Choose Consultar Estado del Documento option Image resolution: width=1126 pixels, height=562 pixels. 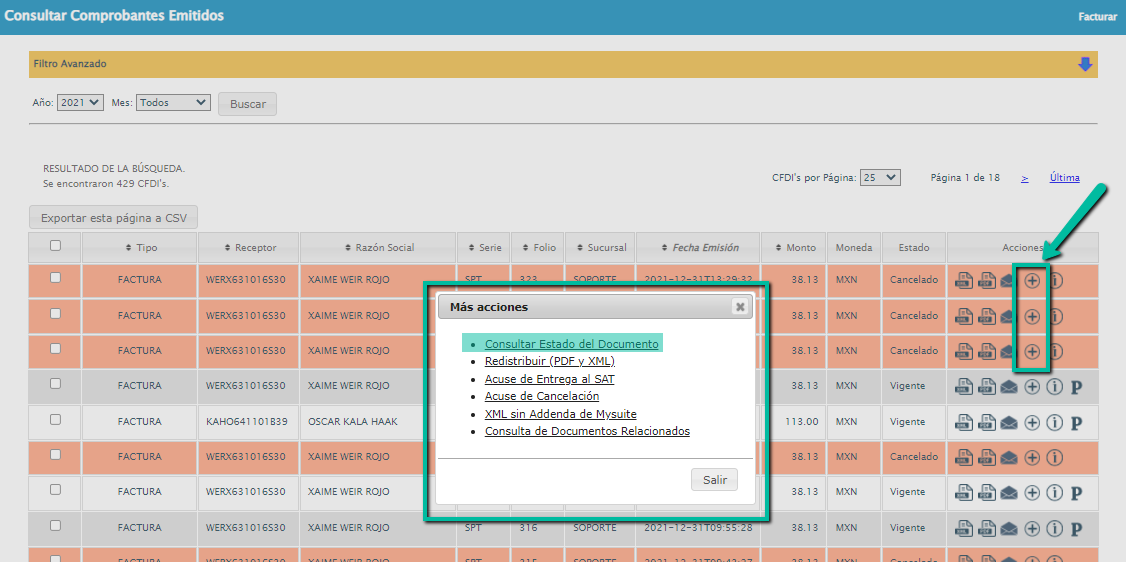(571, 344)
